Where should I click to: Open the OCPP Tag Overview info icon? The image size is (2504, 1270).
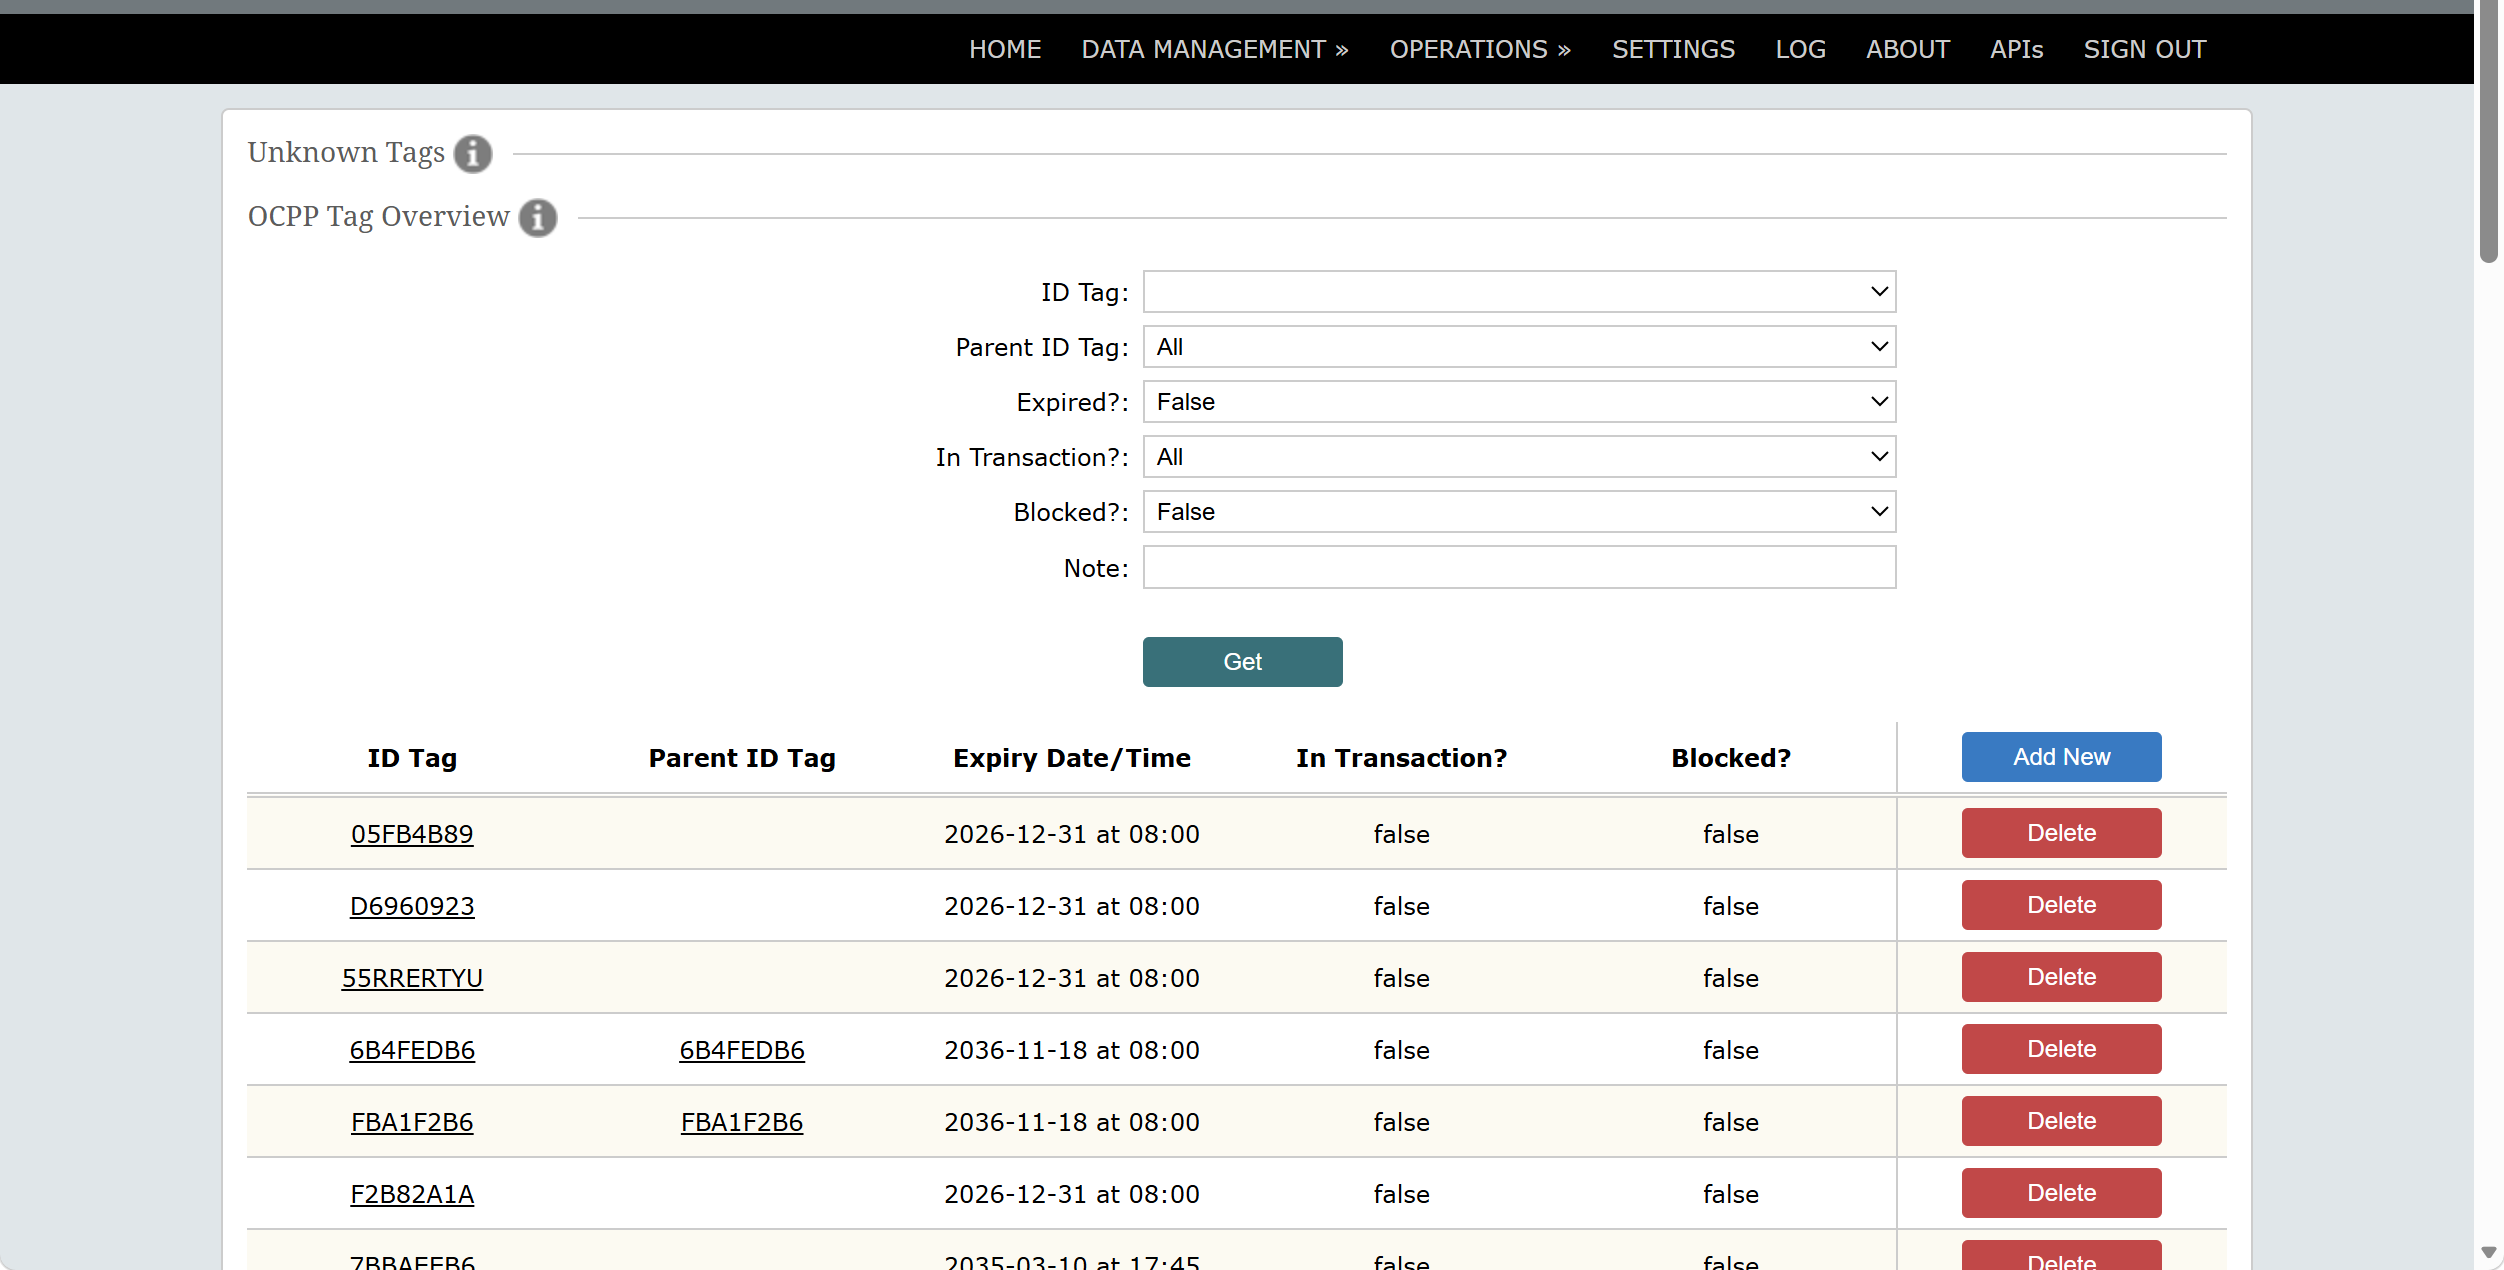click(x=538, y=218)
